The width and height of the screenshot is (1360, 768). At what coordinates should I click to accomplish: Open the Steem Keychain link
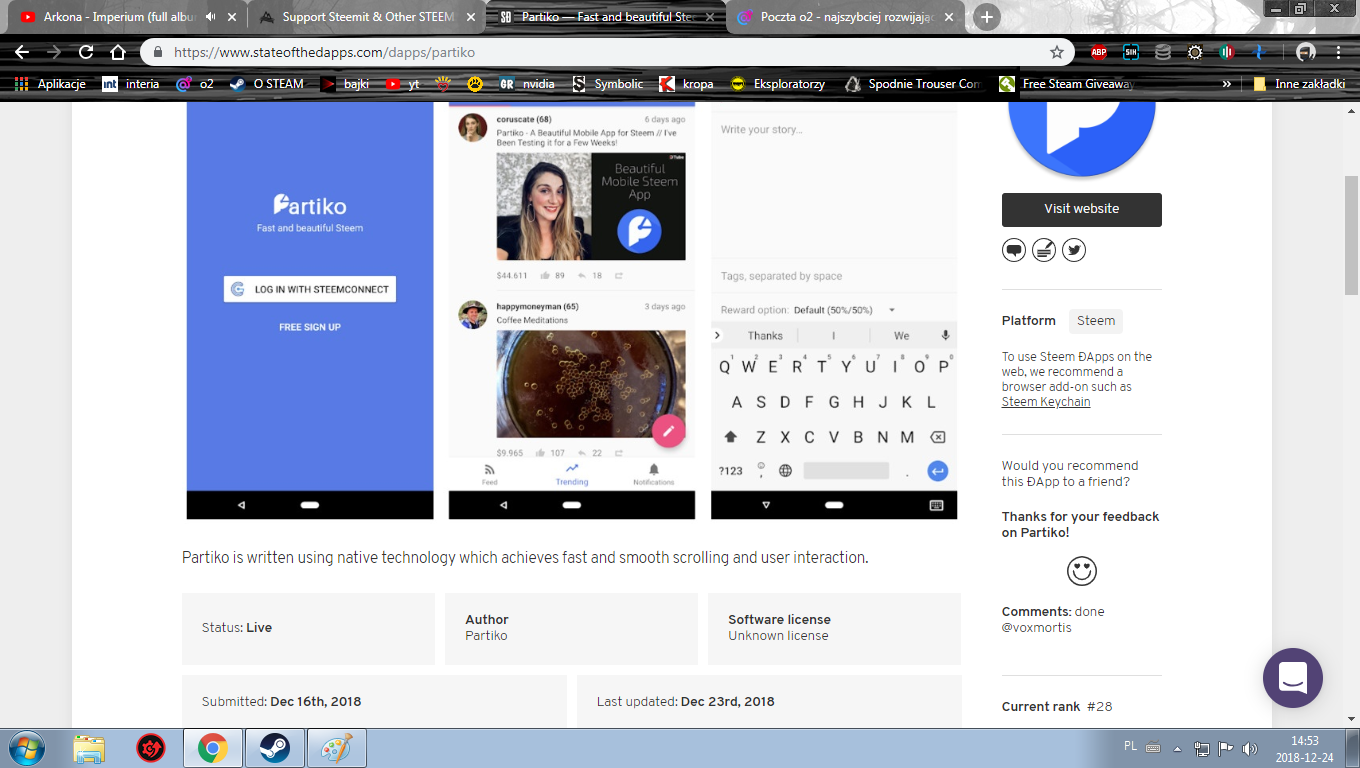[1046, 402]
